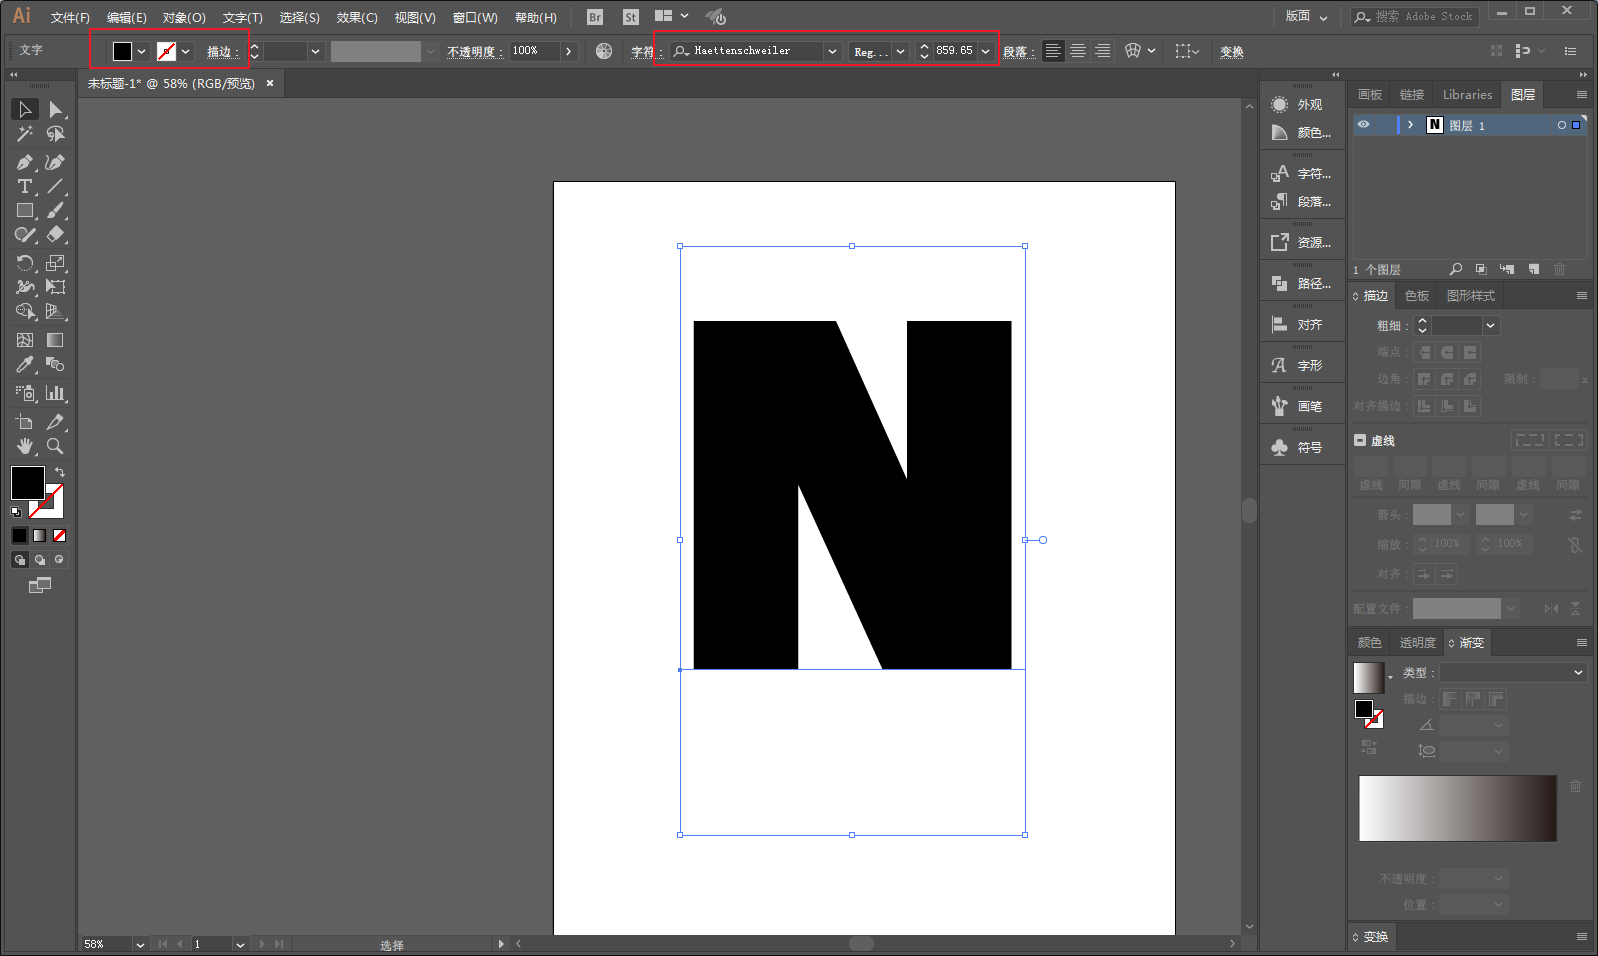1598x956 pixels.
Task: Set the toolbox paint mode to None
Action: (60, 536)
